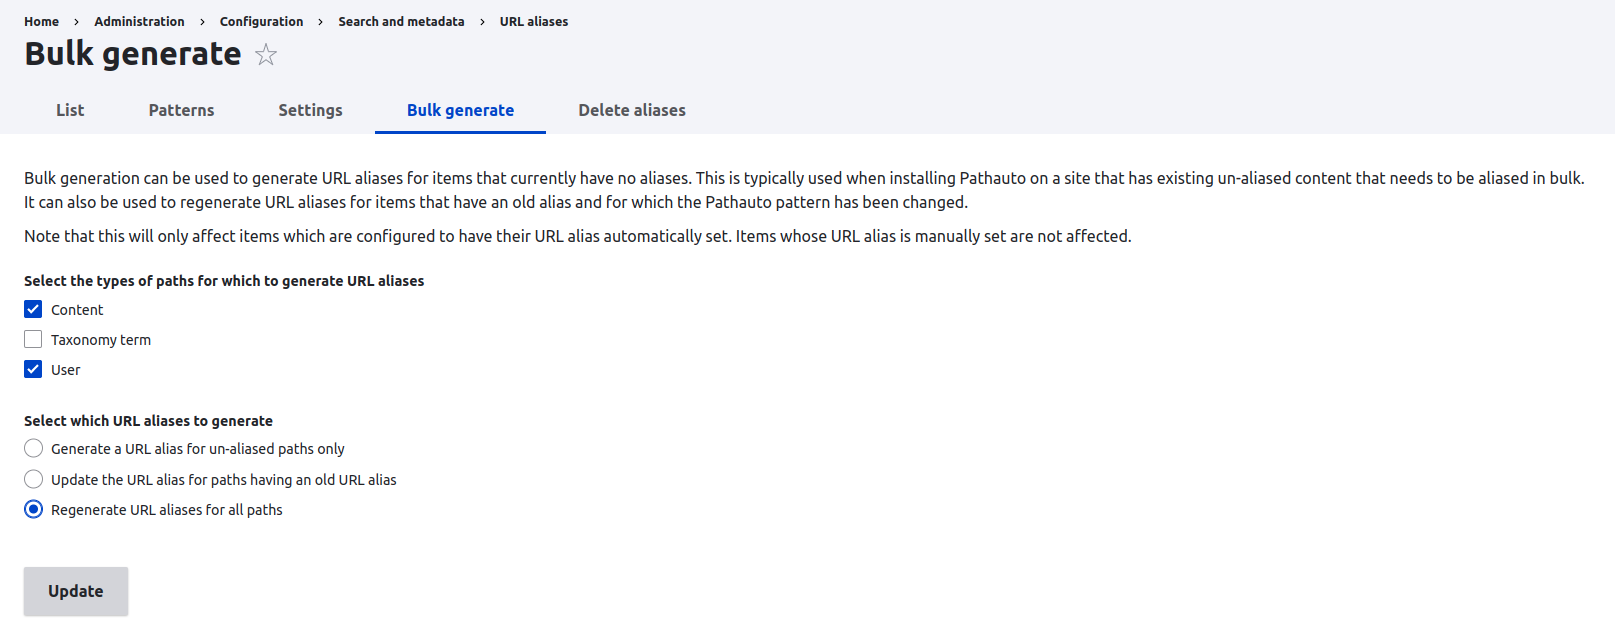Viewport: 1615px width, 641px height.
Task: Click the Bulk generate page heading
Action: pyautogui.click(x=132, y=53)
